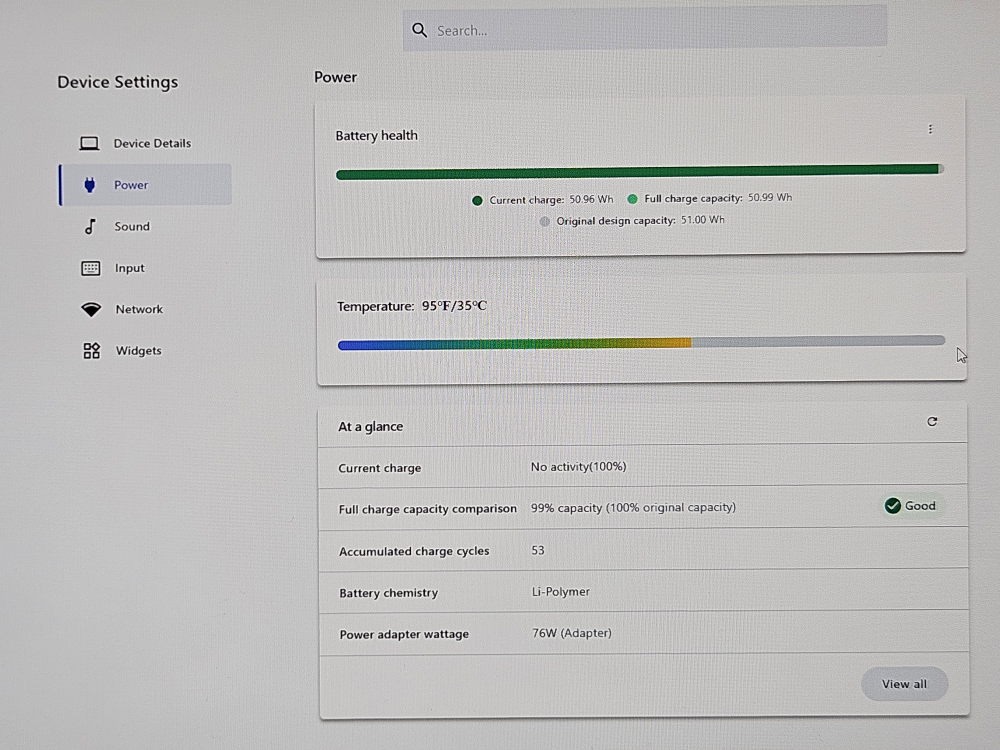Click the laptop icon for Device Details
The image size is (1000, 750).
[x=89, y=143]
